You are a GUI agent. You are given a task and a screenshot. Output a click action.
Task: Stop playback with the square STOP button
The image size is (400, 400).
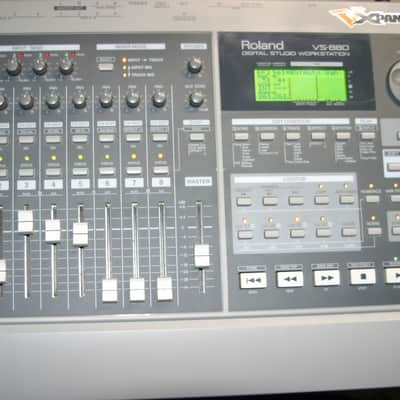tap(363, 277)
